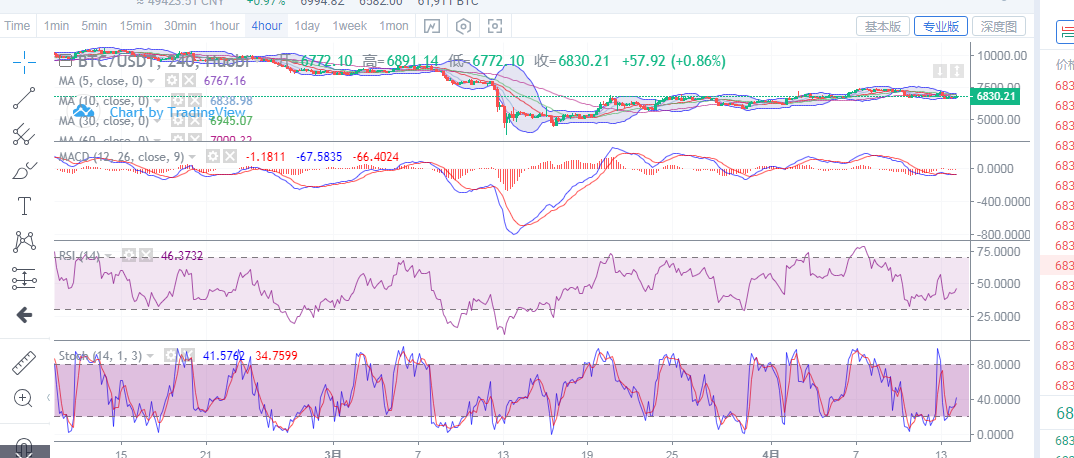Click the -800.0000 MACD axis label
This screenshot has width=1074, height=458.
(x=1002, y=234)
